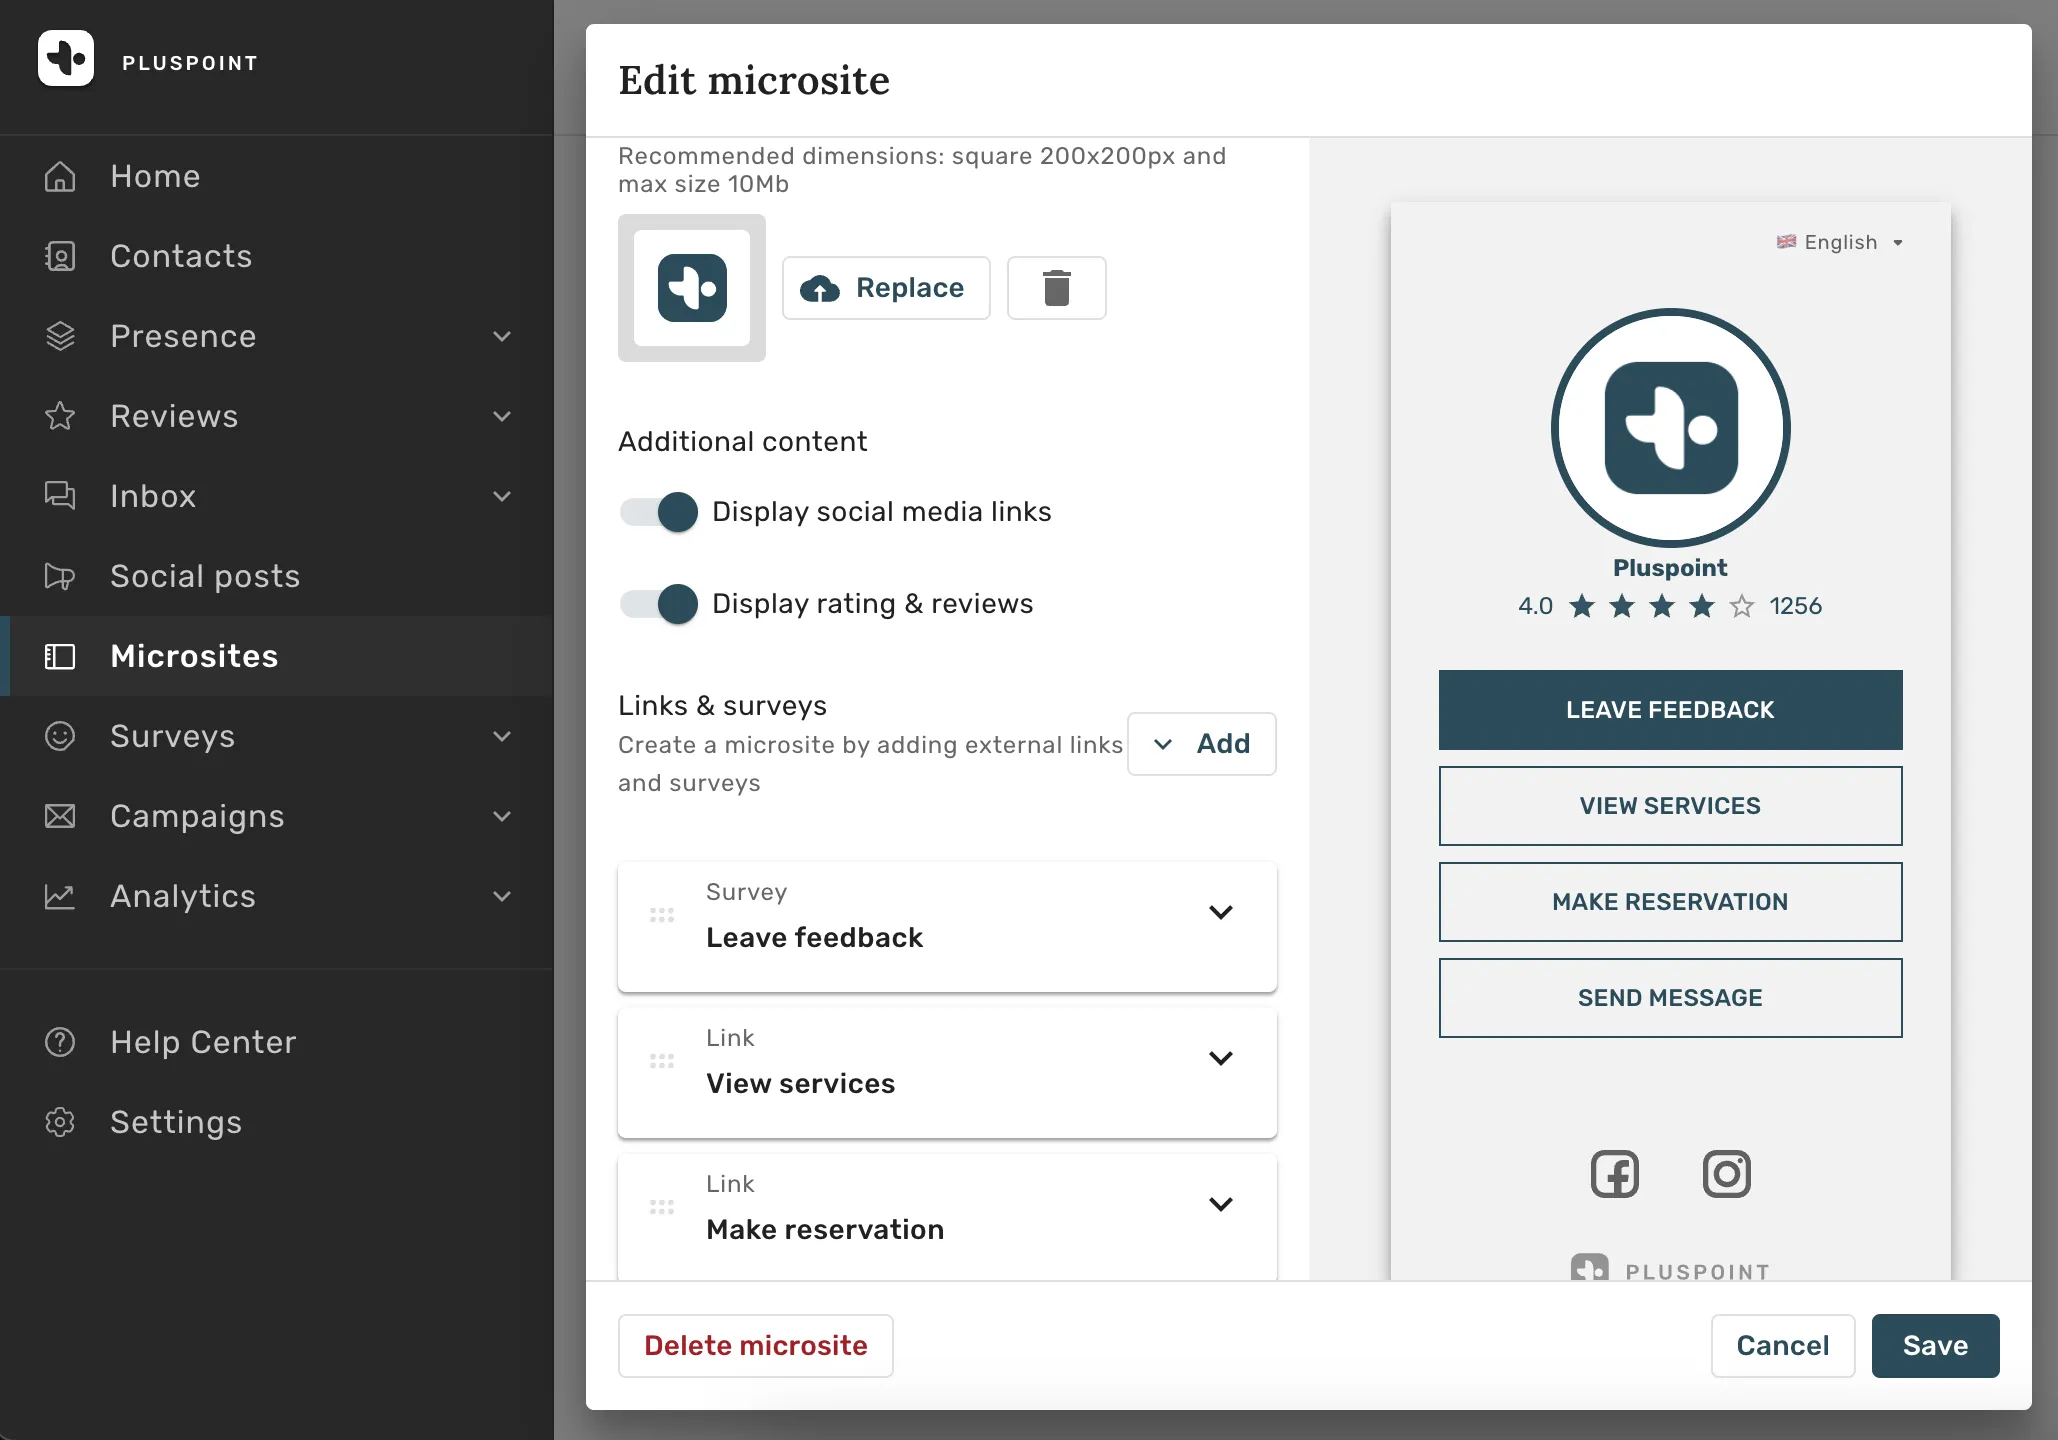Click the Replace logo upload button
This screenshot has width=2058, height=1440.
(x=886, y=288)
